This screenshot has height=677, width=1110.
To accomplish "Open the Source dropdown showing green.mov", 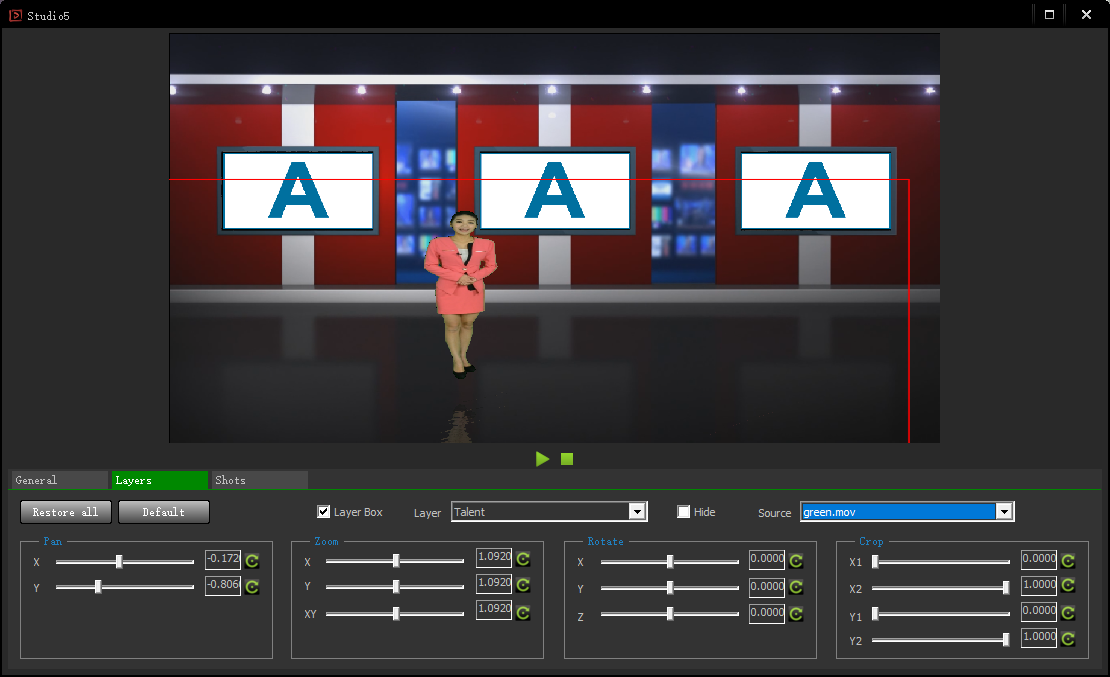I will pyautogui.click(x=907, y=511).
